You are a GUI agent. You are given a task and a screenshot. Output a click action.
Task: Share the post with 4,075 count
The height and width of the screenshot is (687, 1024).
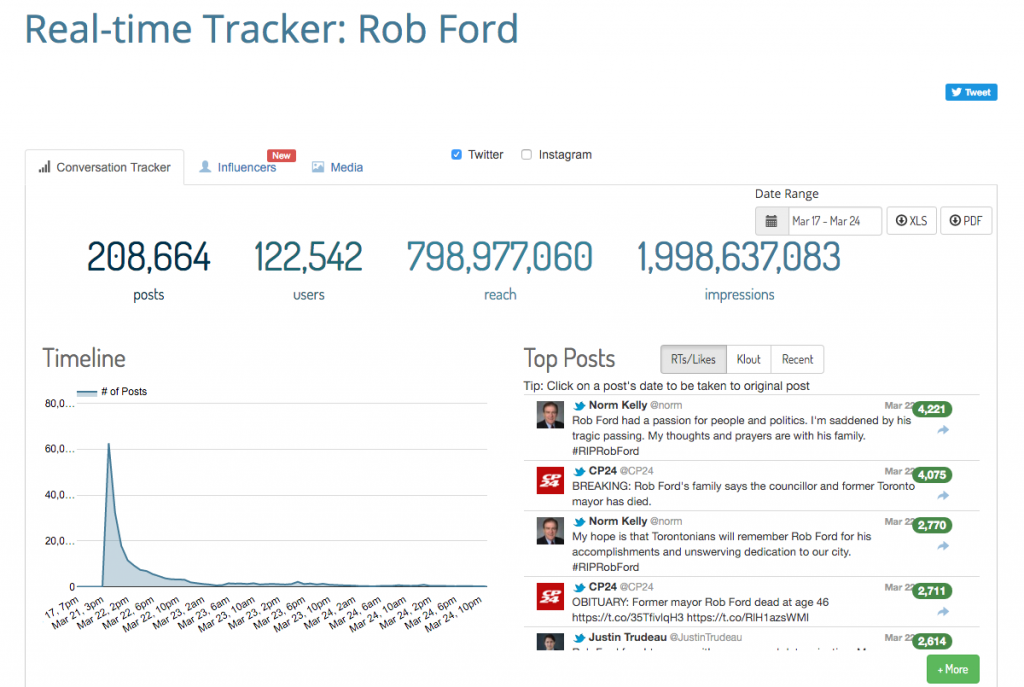[943, 496]
